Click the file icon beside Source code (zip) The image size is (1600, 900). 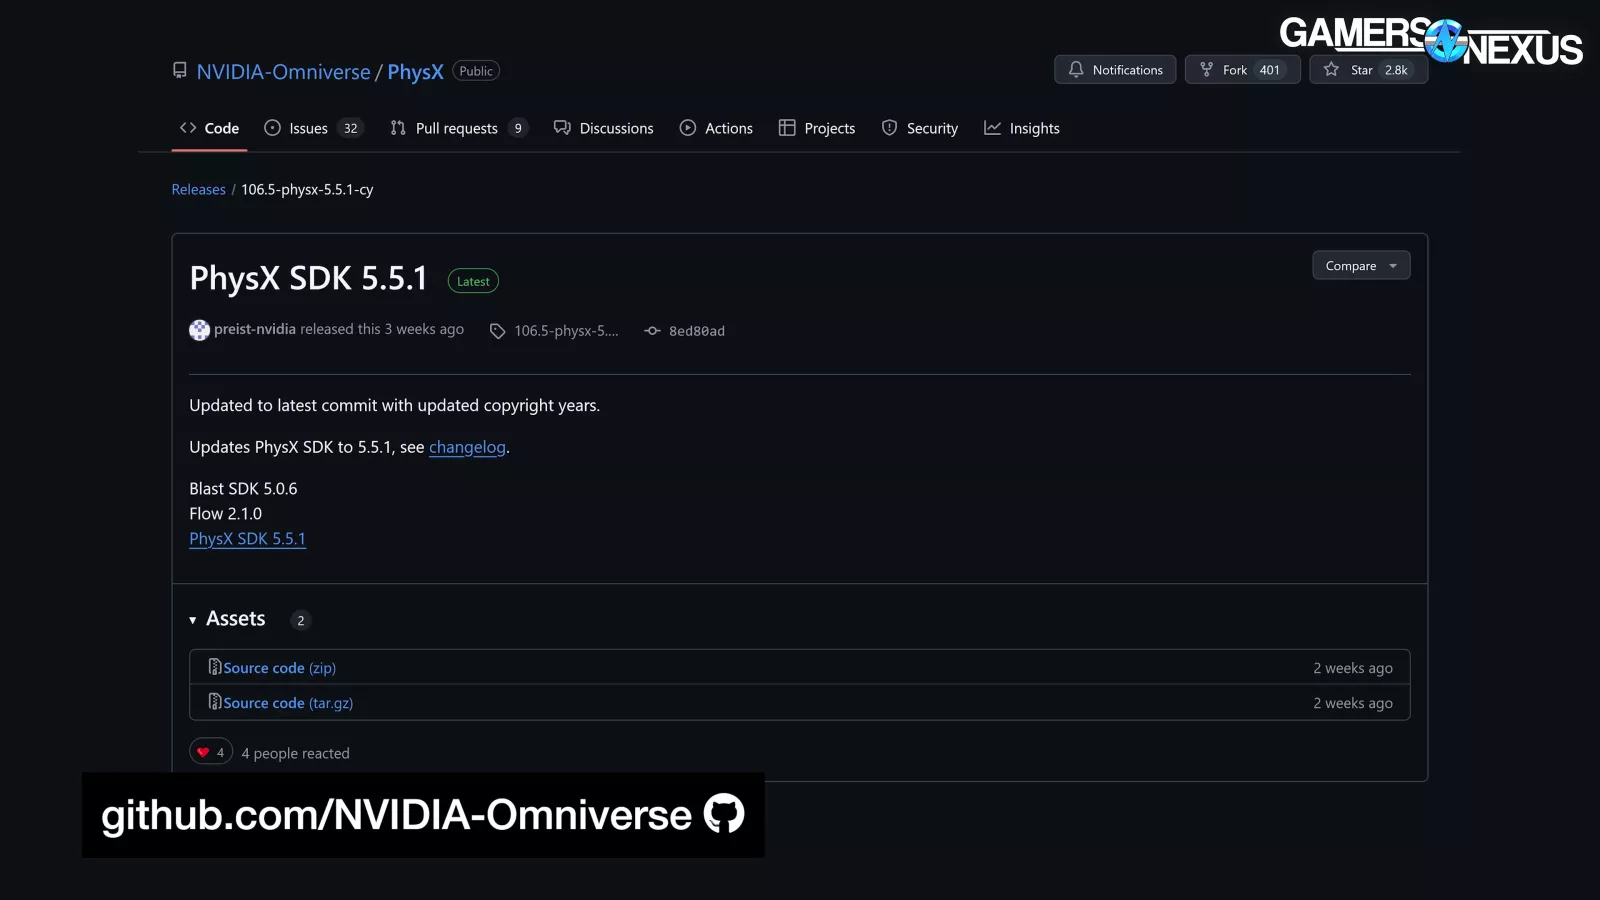point(214,667)
